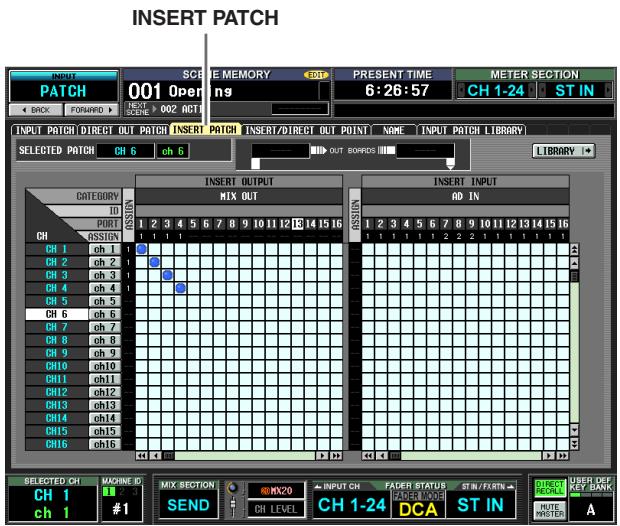Step insert output grid one left
Image resolution: width=620 pixels, height=526 pixels.
tap(155, 456)
